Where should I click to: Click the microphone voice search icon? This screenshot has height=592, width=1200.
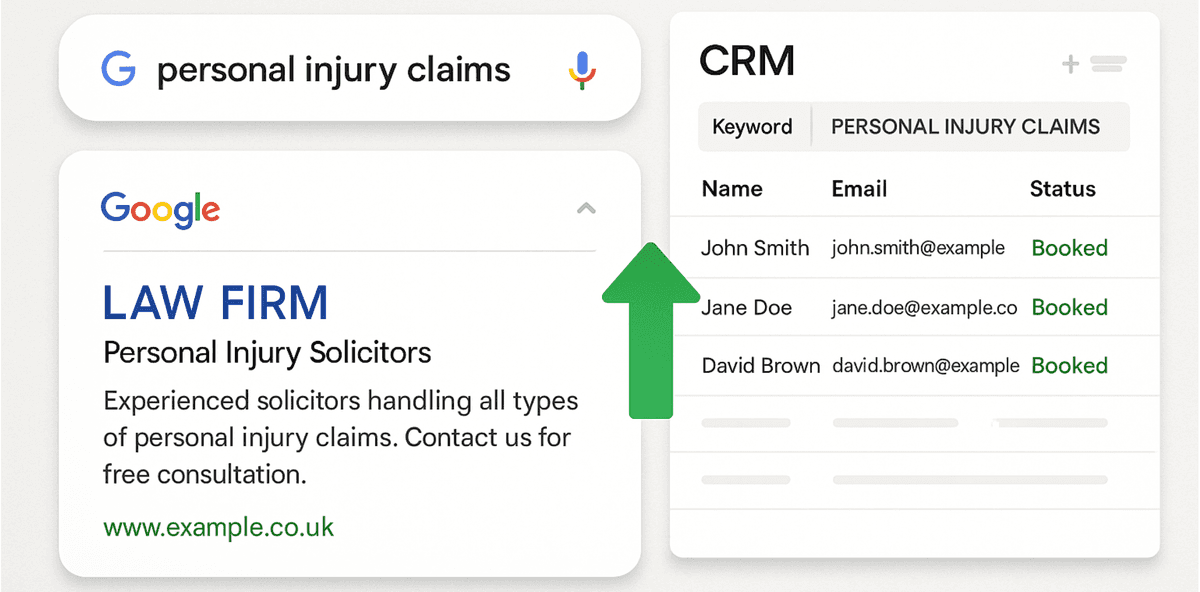pos(582,70)
